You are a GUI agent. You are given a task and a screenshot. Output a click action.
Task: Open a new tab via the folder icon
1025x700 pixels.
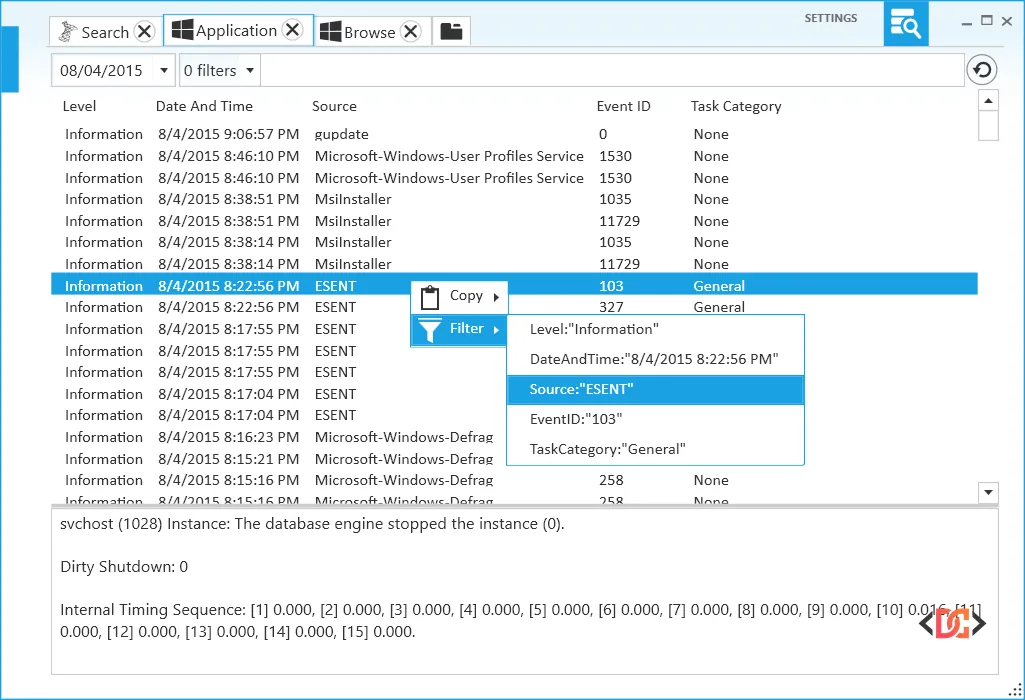click(x=451, y=30)
